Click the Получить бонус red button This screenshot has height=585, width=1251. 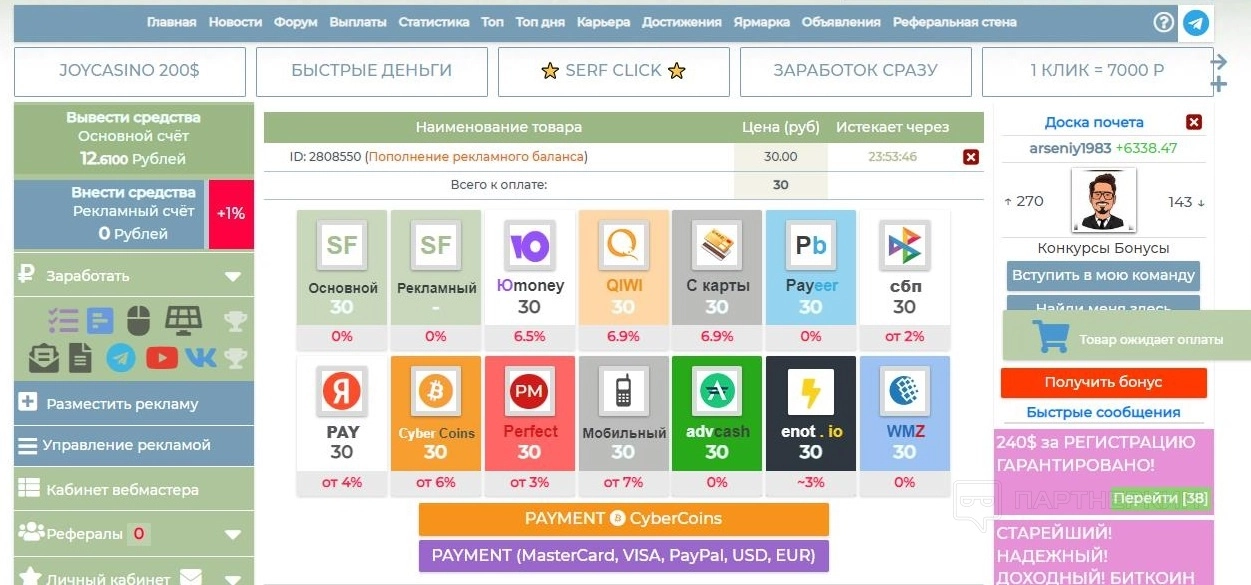tap(1103, 382)
